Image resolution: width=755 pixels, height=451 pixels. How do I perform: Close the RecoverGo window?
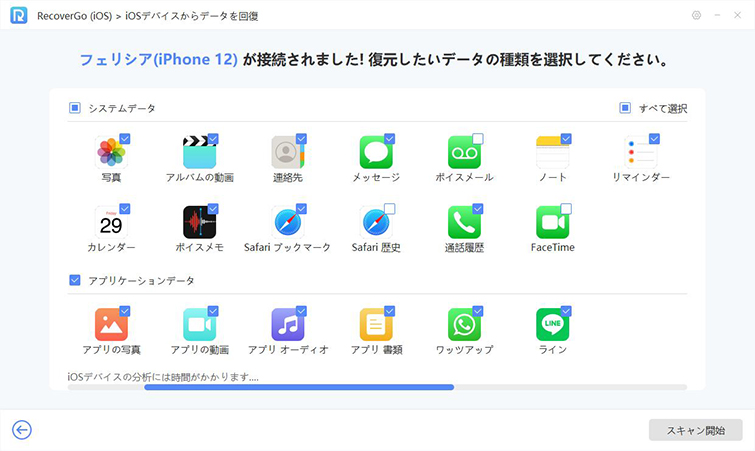coord(737,15)
